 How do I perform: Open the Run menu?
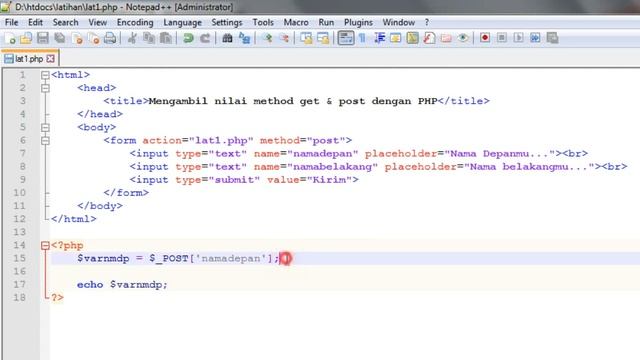pyautogui.click(x=326, y=22)
